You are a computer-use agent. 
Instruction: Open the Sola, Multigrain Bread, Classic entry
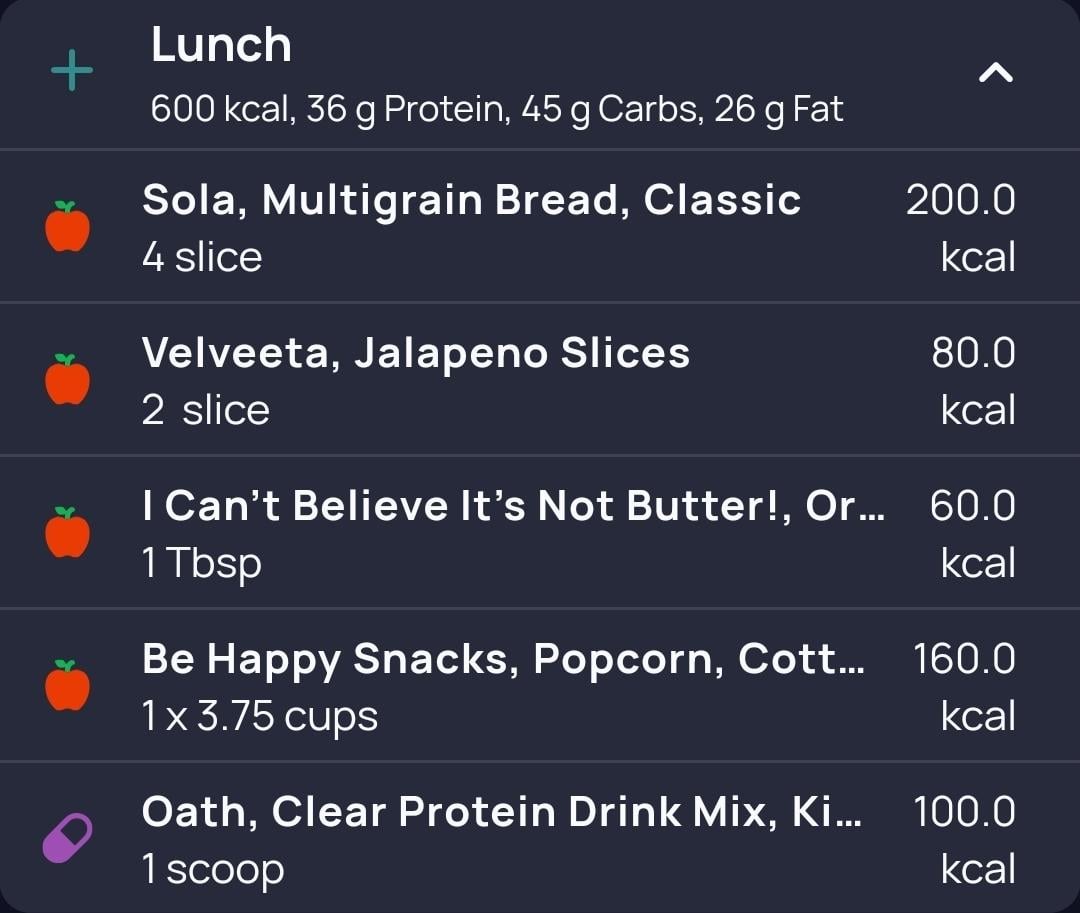pos(471,200)
